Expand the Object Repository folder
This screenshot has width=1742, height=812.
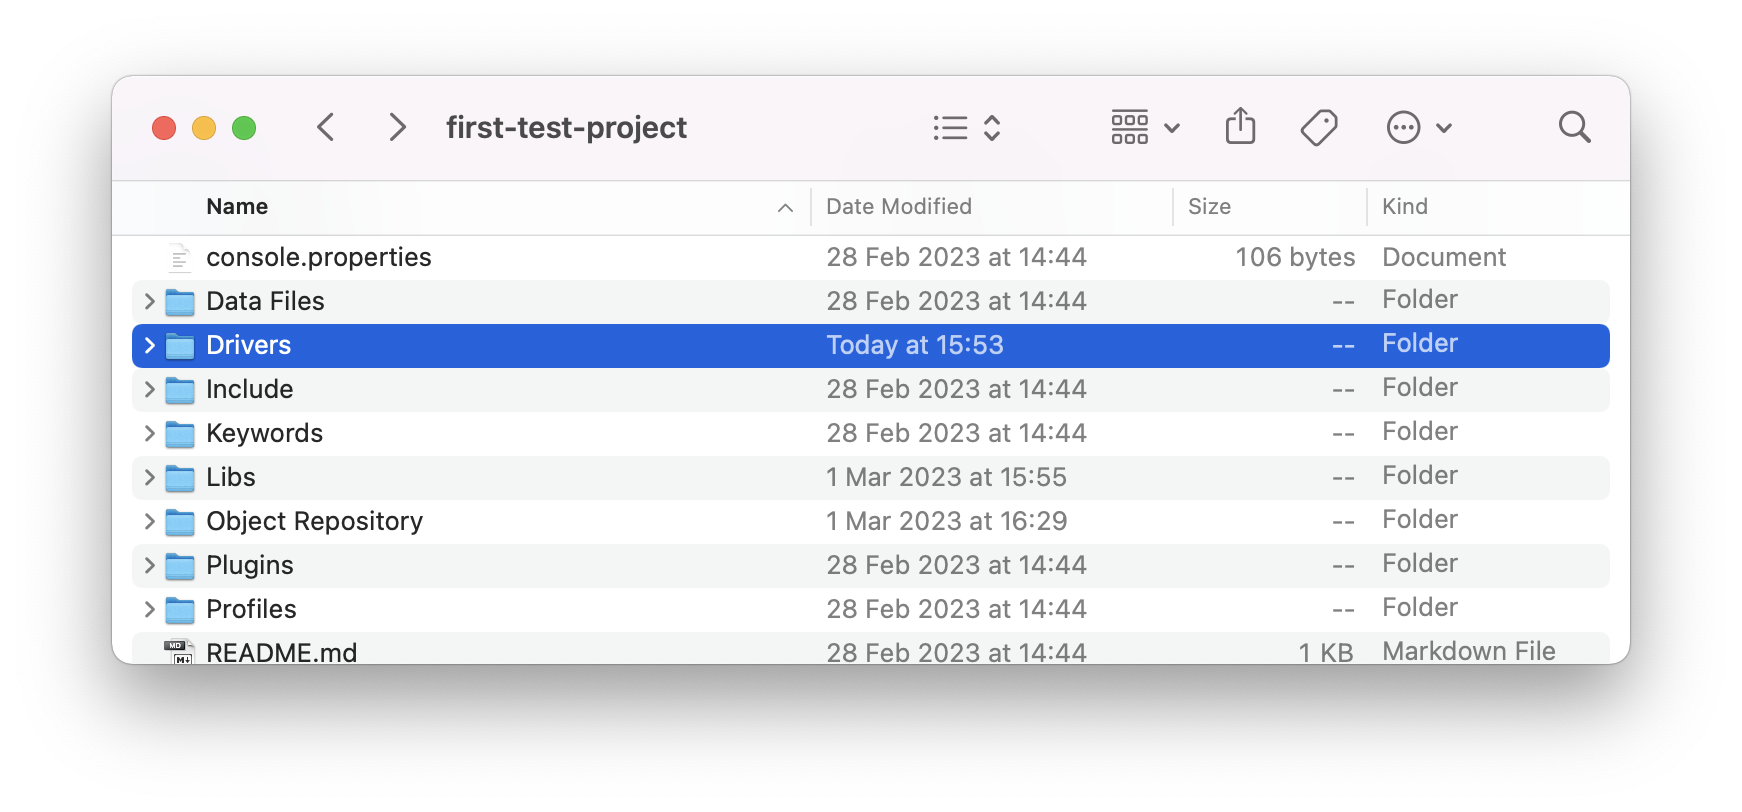(x=148, y=521)
